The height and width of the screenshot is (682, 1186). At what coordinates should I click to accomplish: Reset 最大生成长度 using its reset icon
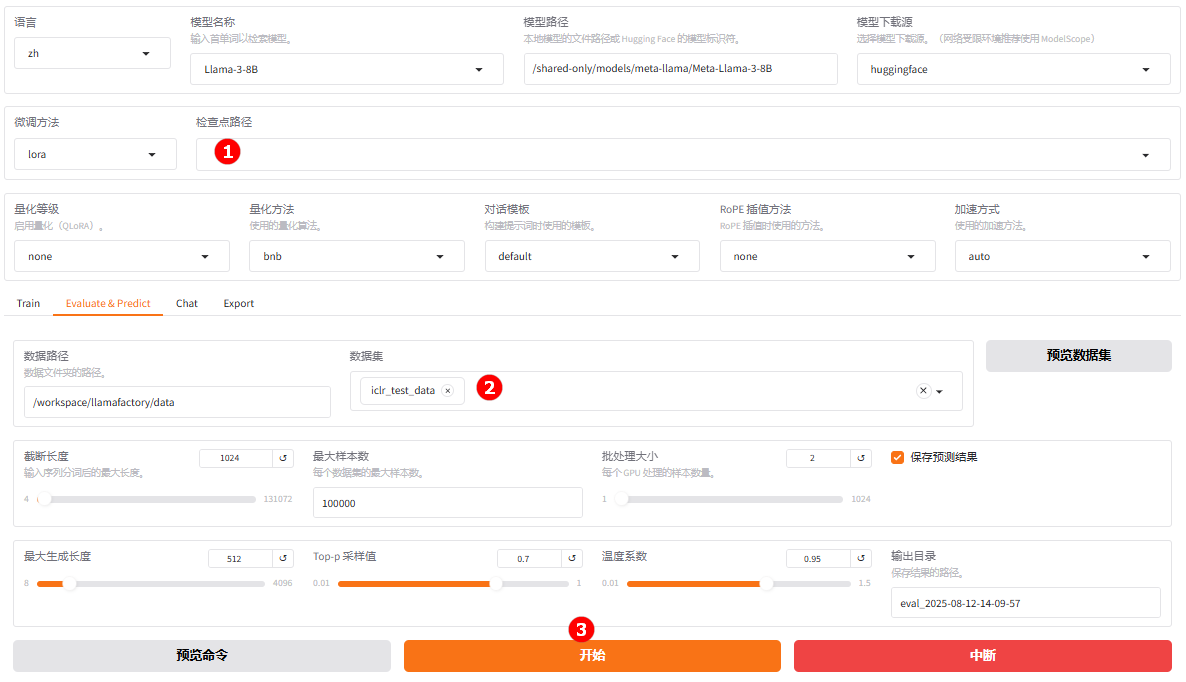point(283,559)
